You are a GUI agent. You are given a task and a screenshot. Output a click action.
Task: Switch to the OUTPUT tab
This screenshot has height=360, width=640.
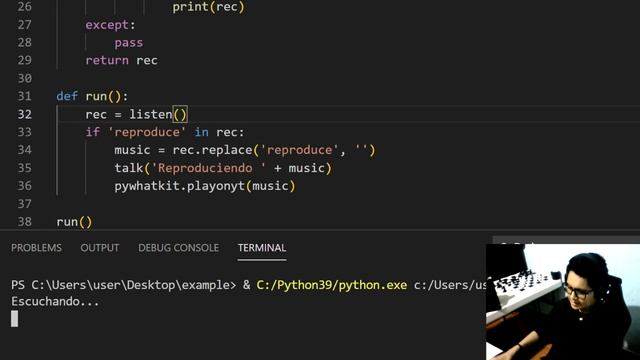(100, 248)
